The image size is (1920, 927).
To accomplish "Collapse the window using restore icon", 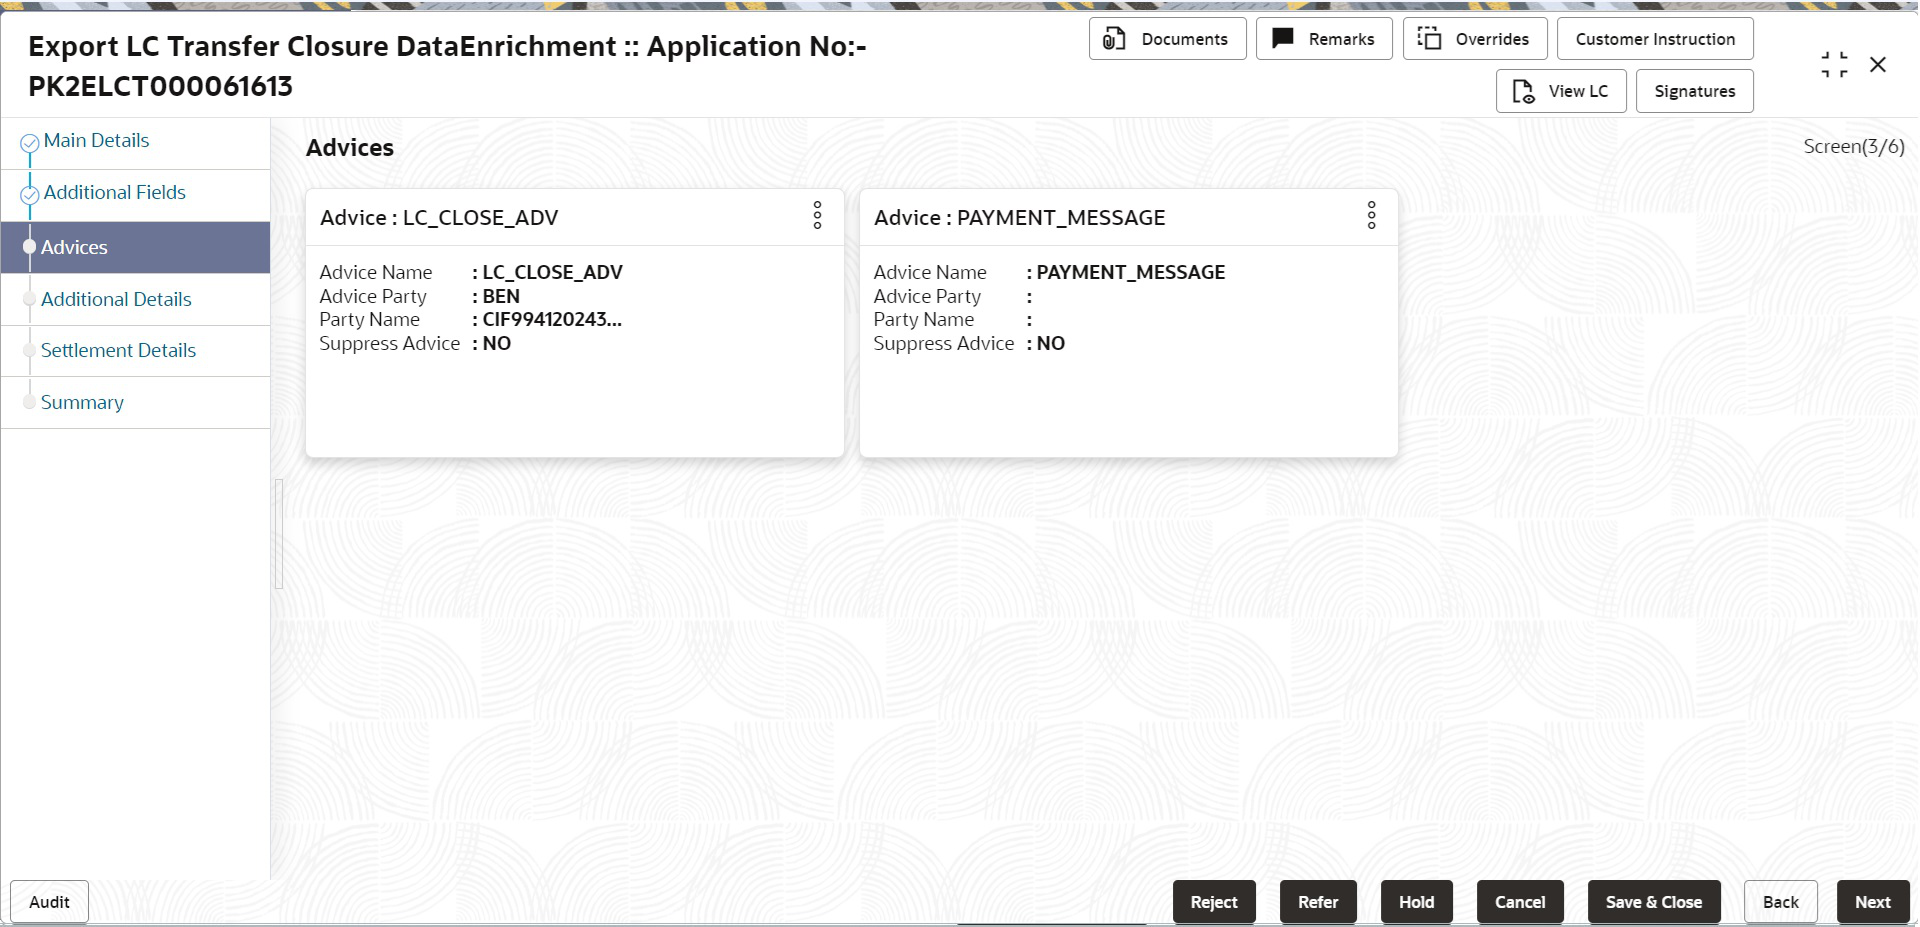I will pos(1834,65).
